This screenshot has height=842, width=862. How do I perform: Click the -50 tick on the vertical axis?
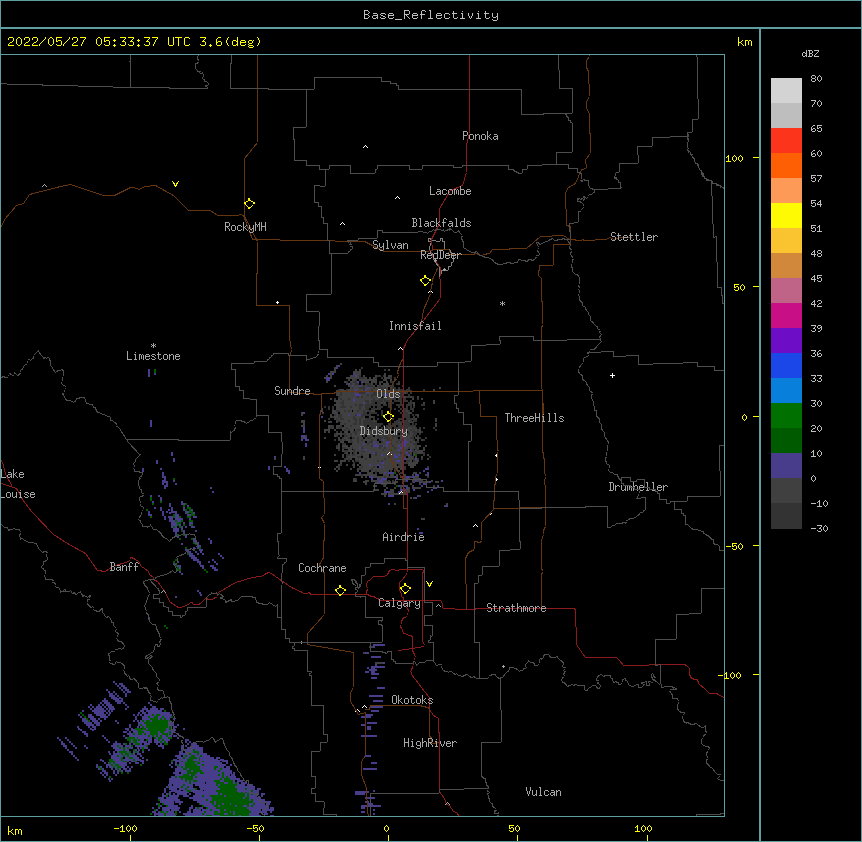point(734,546)
